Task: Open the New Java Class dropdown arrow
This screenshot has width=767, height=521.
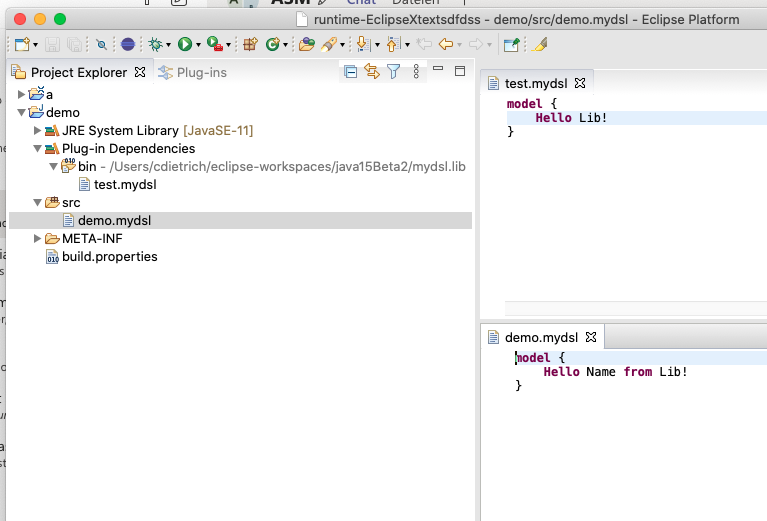Action: (285, 45)
